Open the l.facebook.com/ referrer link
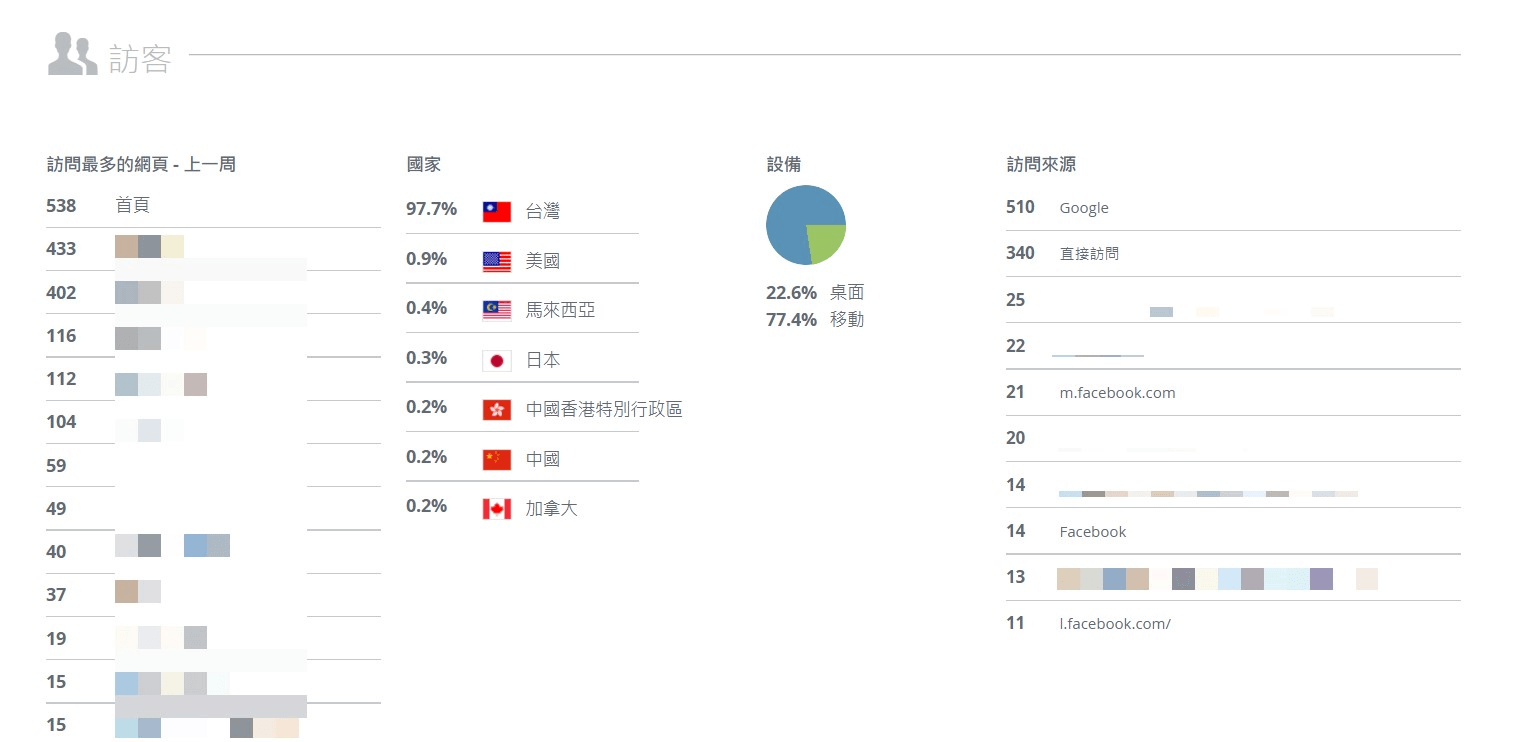This screenshot has width=1525, height=742. 1112,623
